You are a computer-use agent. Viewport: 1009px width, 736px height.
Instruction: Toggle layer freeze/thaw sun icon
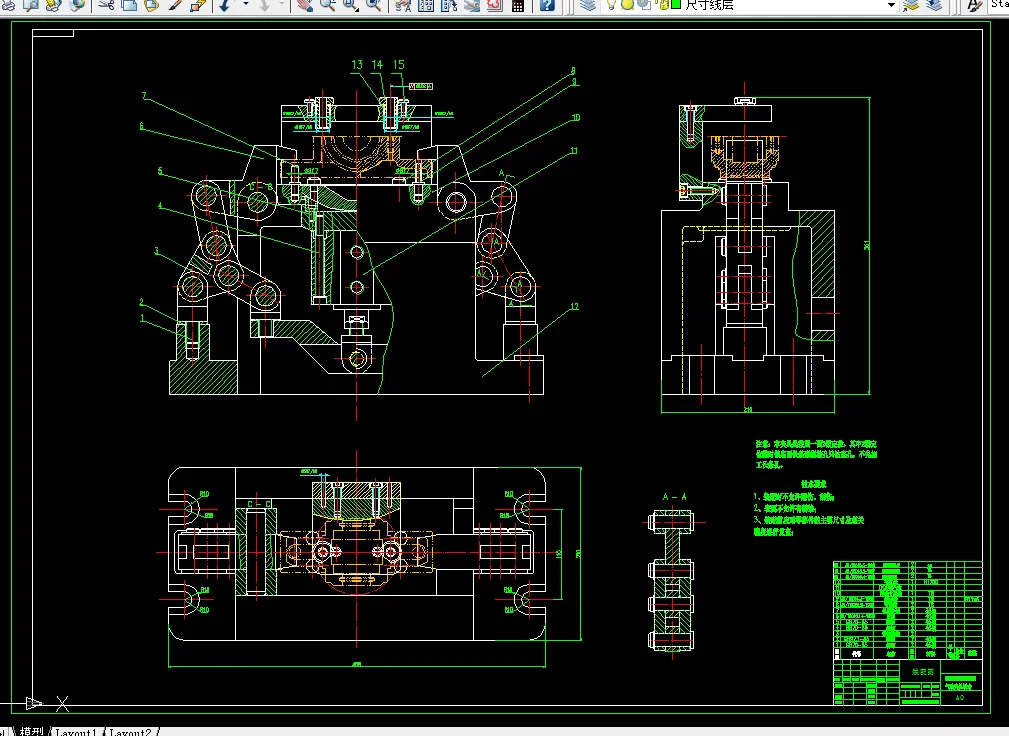click(627, 5)
